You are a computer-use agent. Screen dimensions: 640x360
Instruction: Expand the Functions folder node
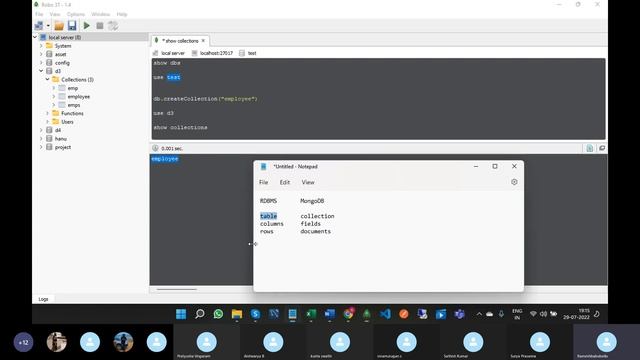click(x=47, y=113)
